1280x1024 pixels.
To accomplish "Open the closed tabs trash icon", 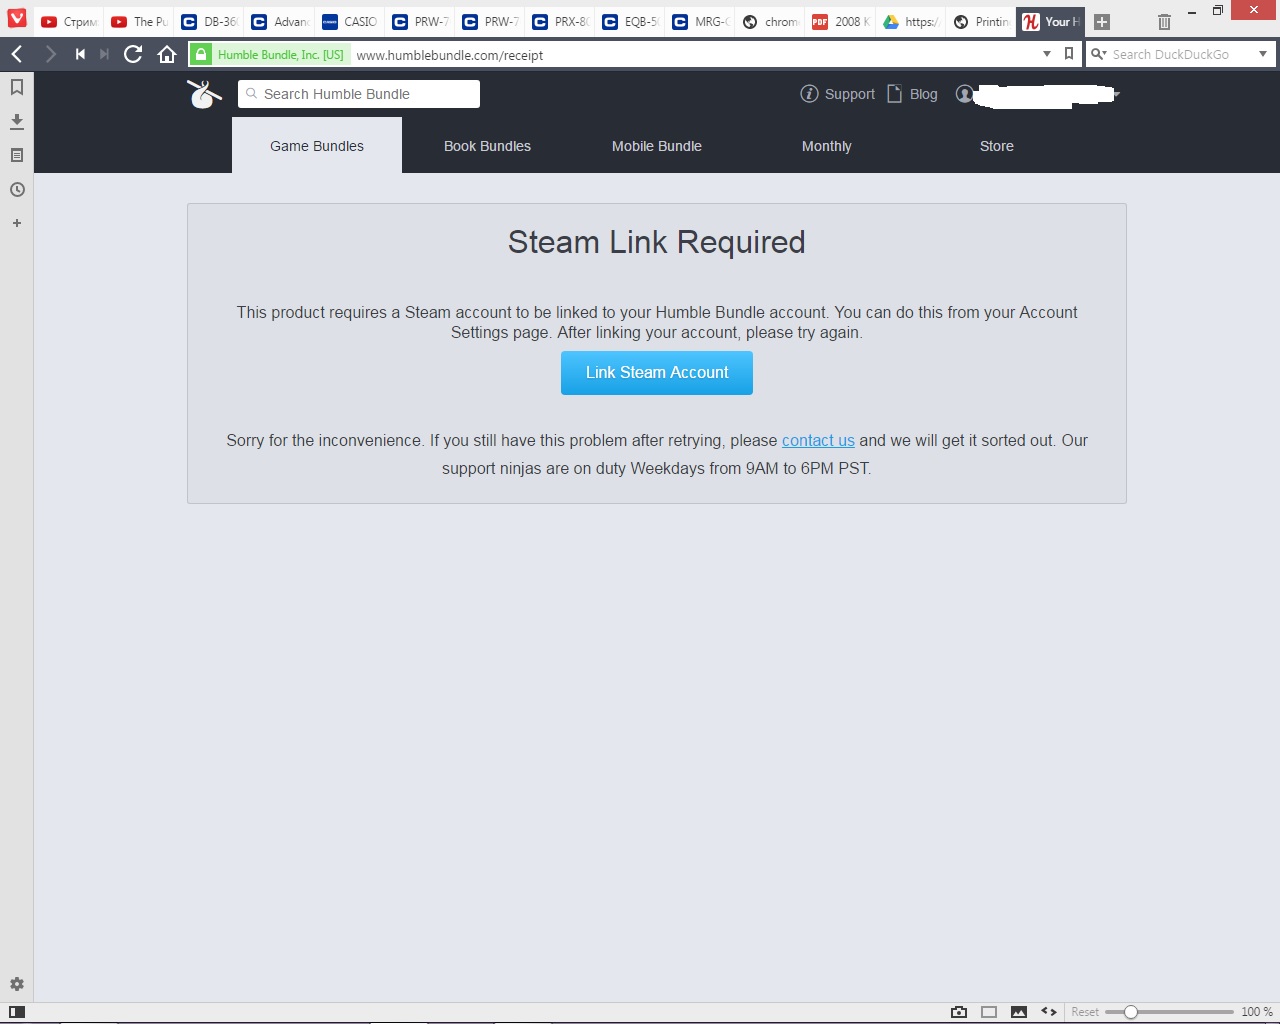I will [x=1164, y=22].
